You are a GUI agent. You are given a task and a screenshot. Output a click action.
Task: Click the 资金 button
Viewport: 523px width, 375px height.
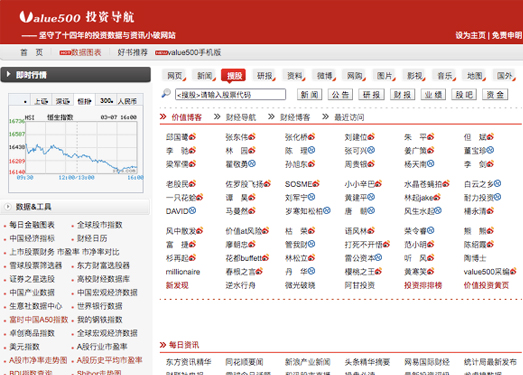495,94
